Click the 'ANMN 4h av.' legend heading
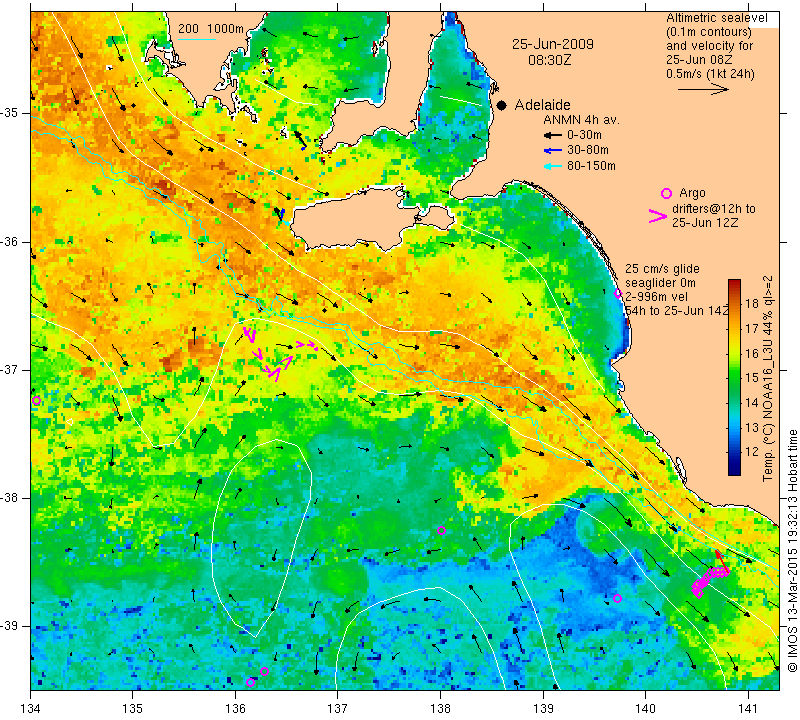The width and height of the screenshot is (800, 720). 581,120
